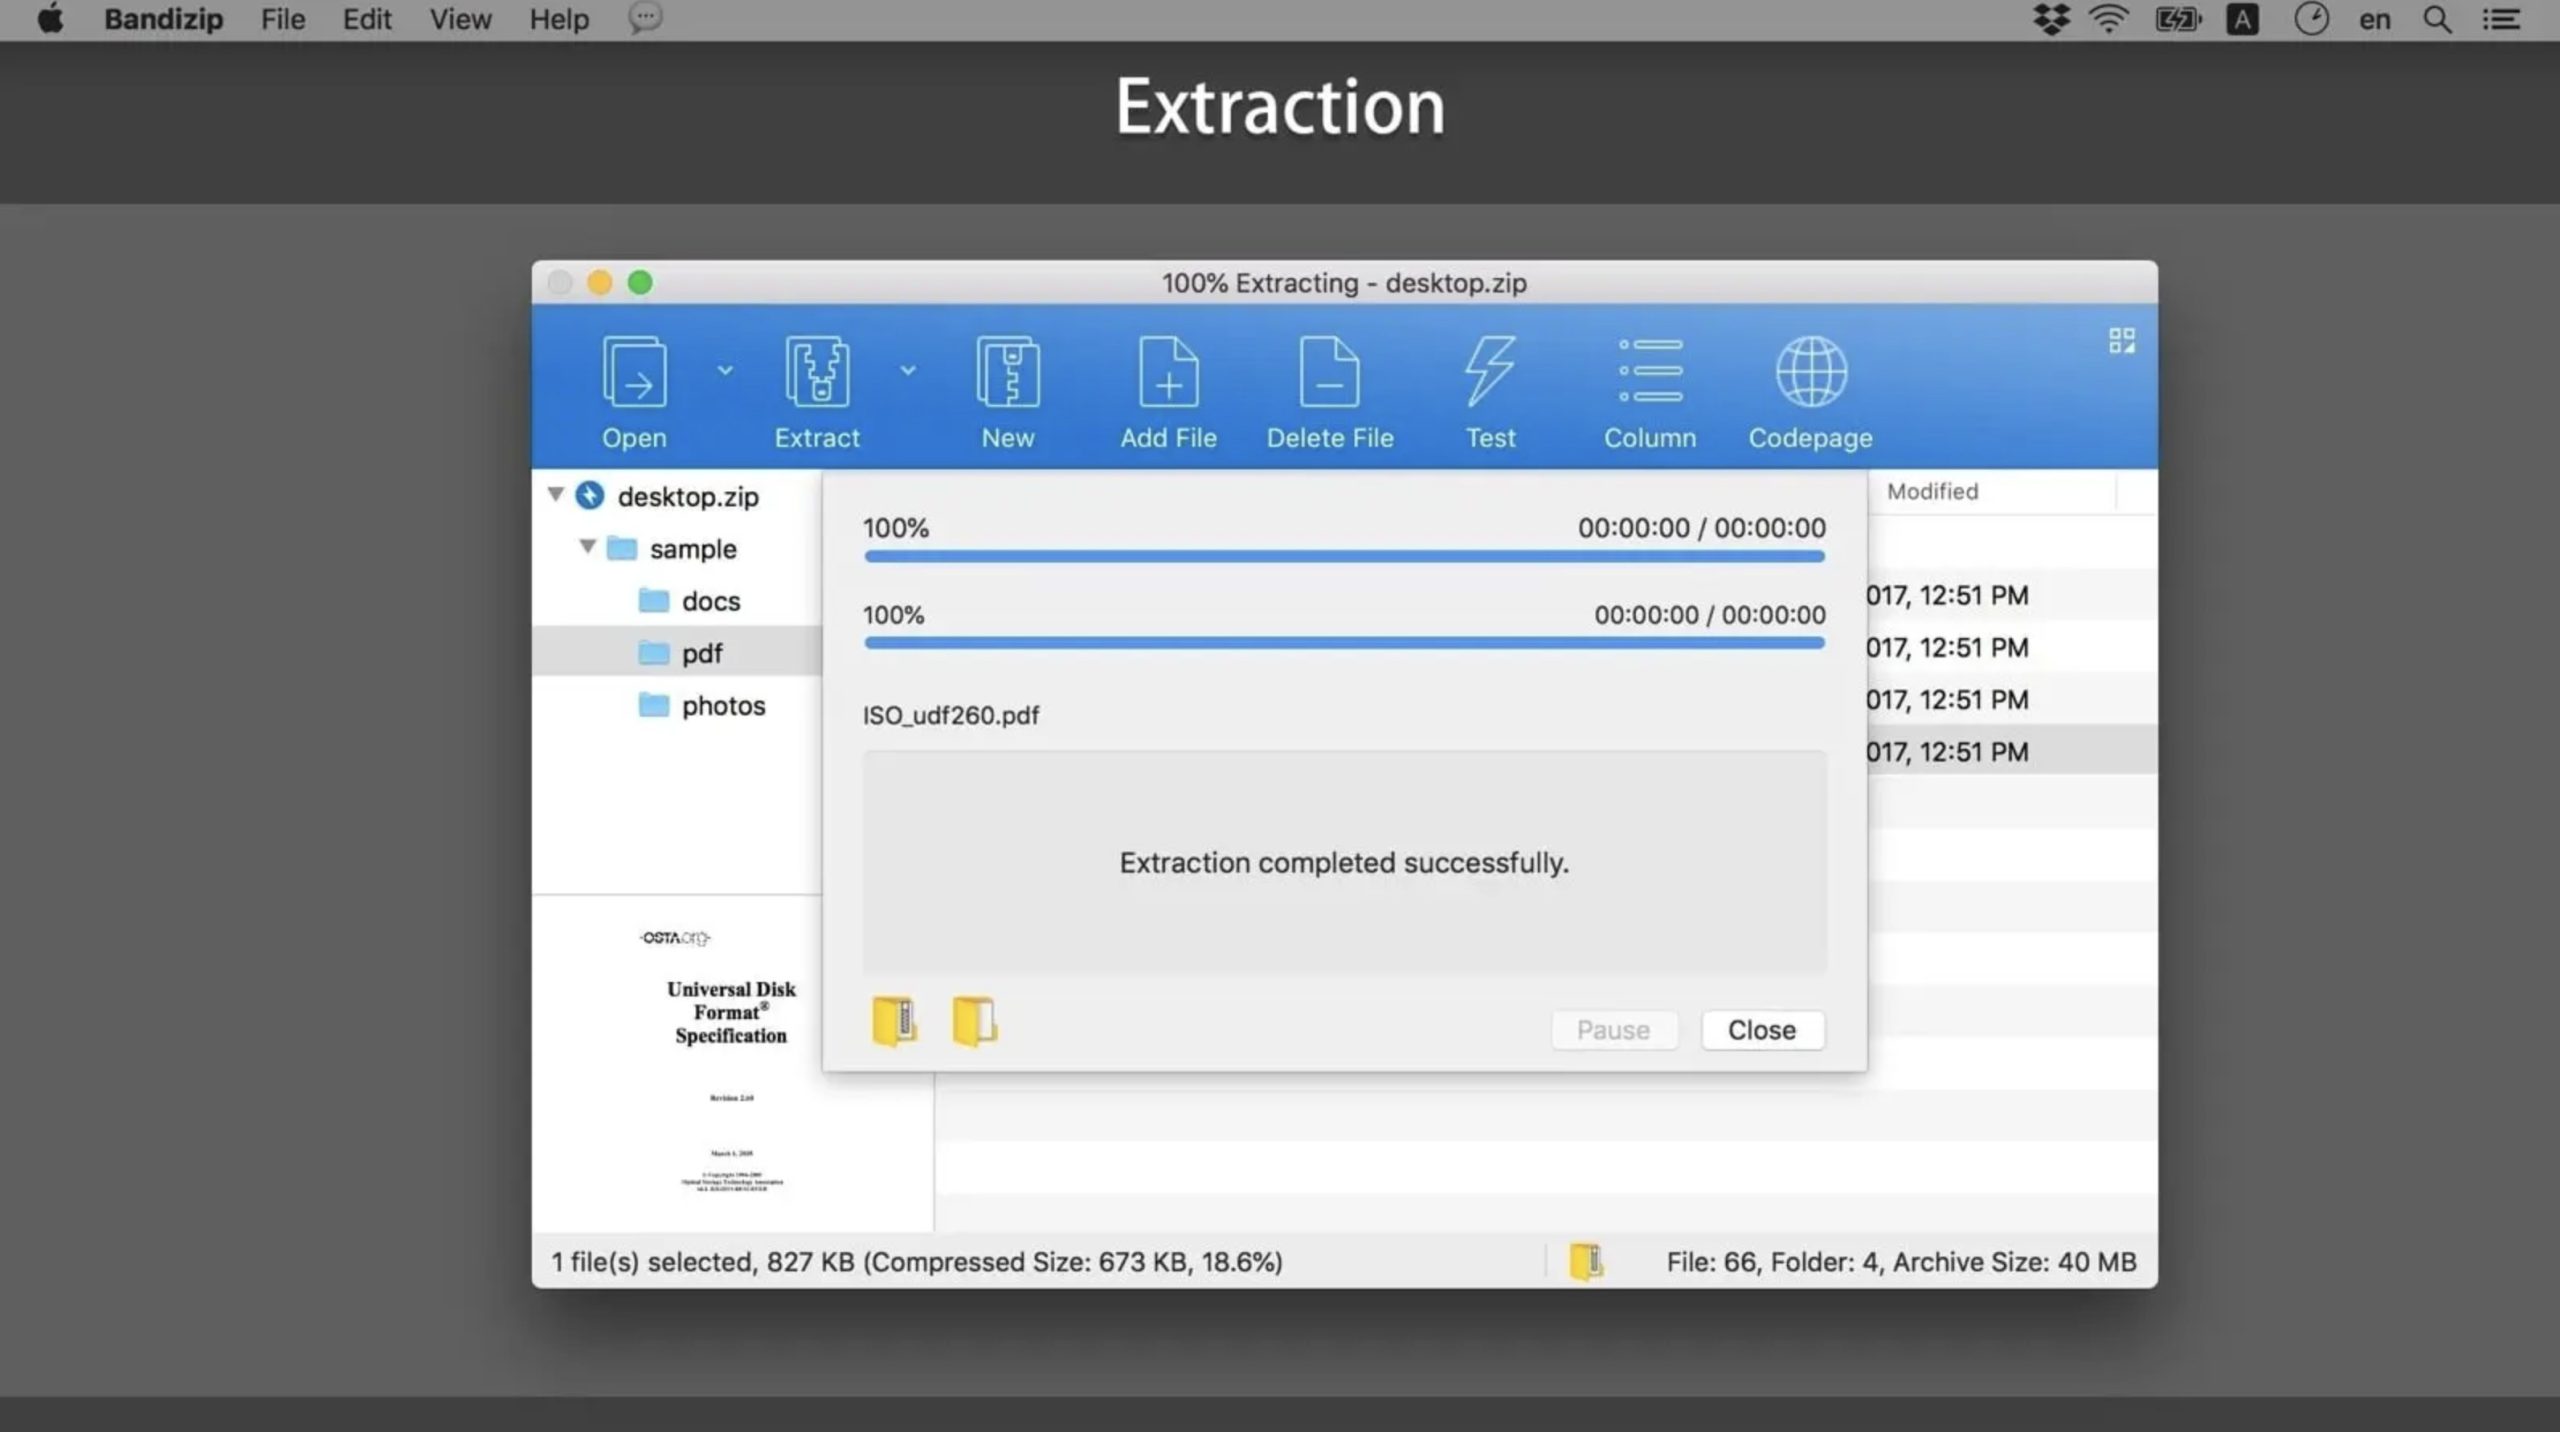Close the extraction progress dialog
Viewport: 2560px width, 1432px height.
[1760, 1027]
